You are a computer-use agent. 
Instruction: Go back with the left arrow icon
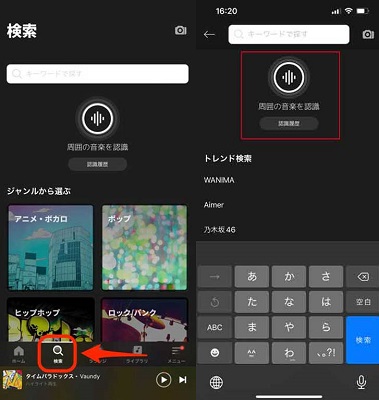click(209, 34)
